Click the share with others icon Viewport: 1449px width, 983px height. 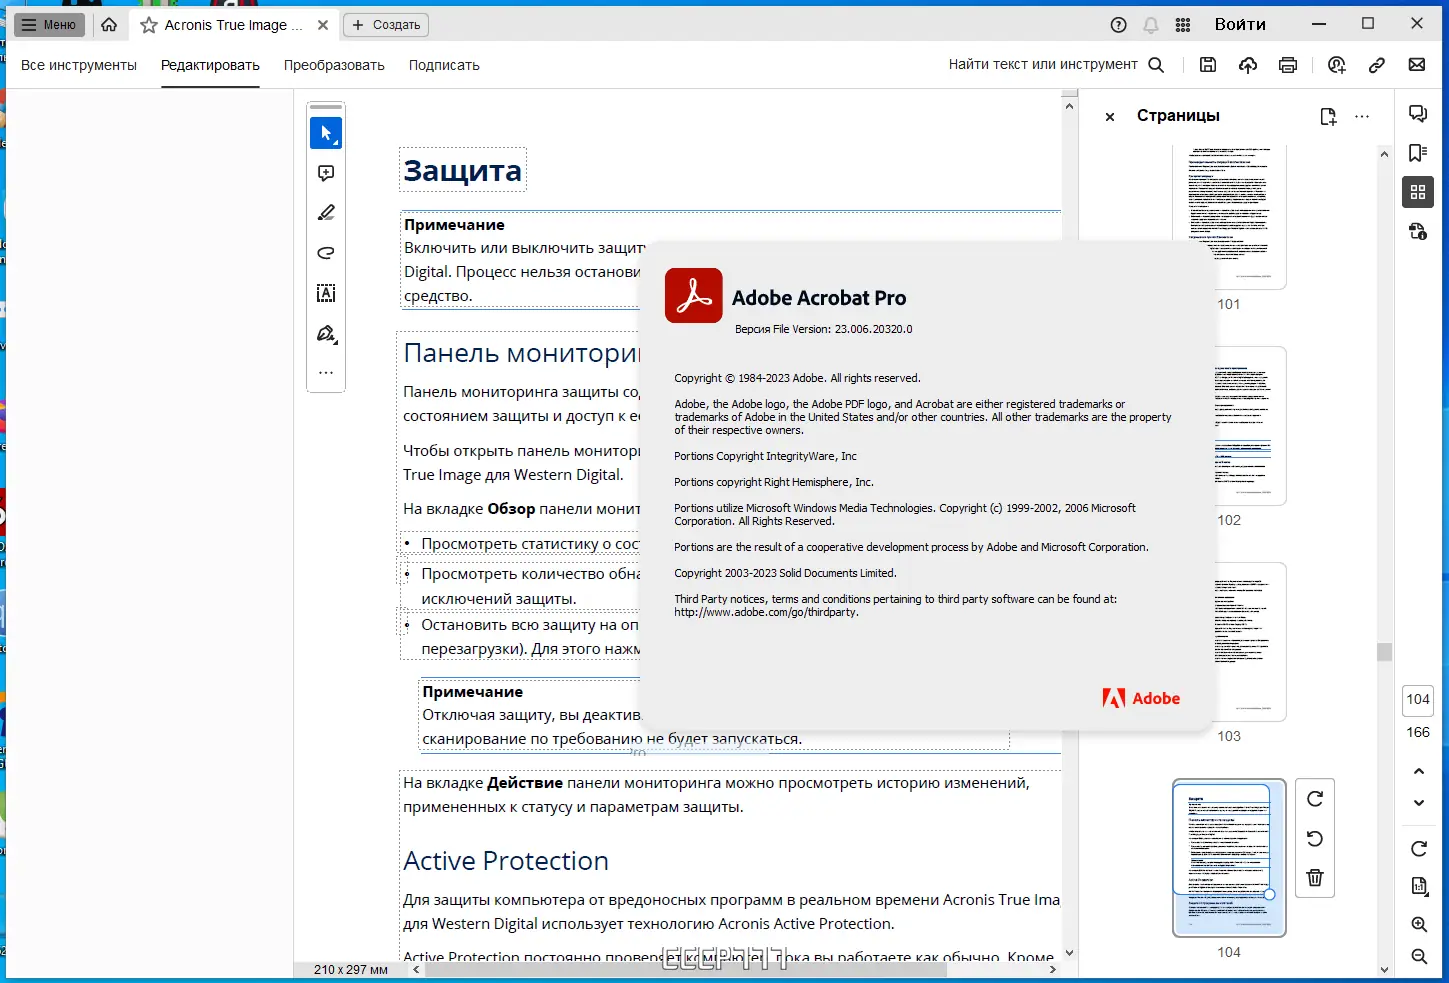point(1337,65)
